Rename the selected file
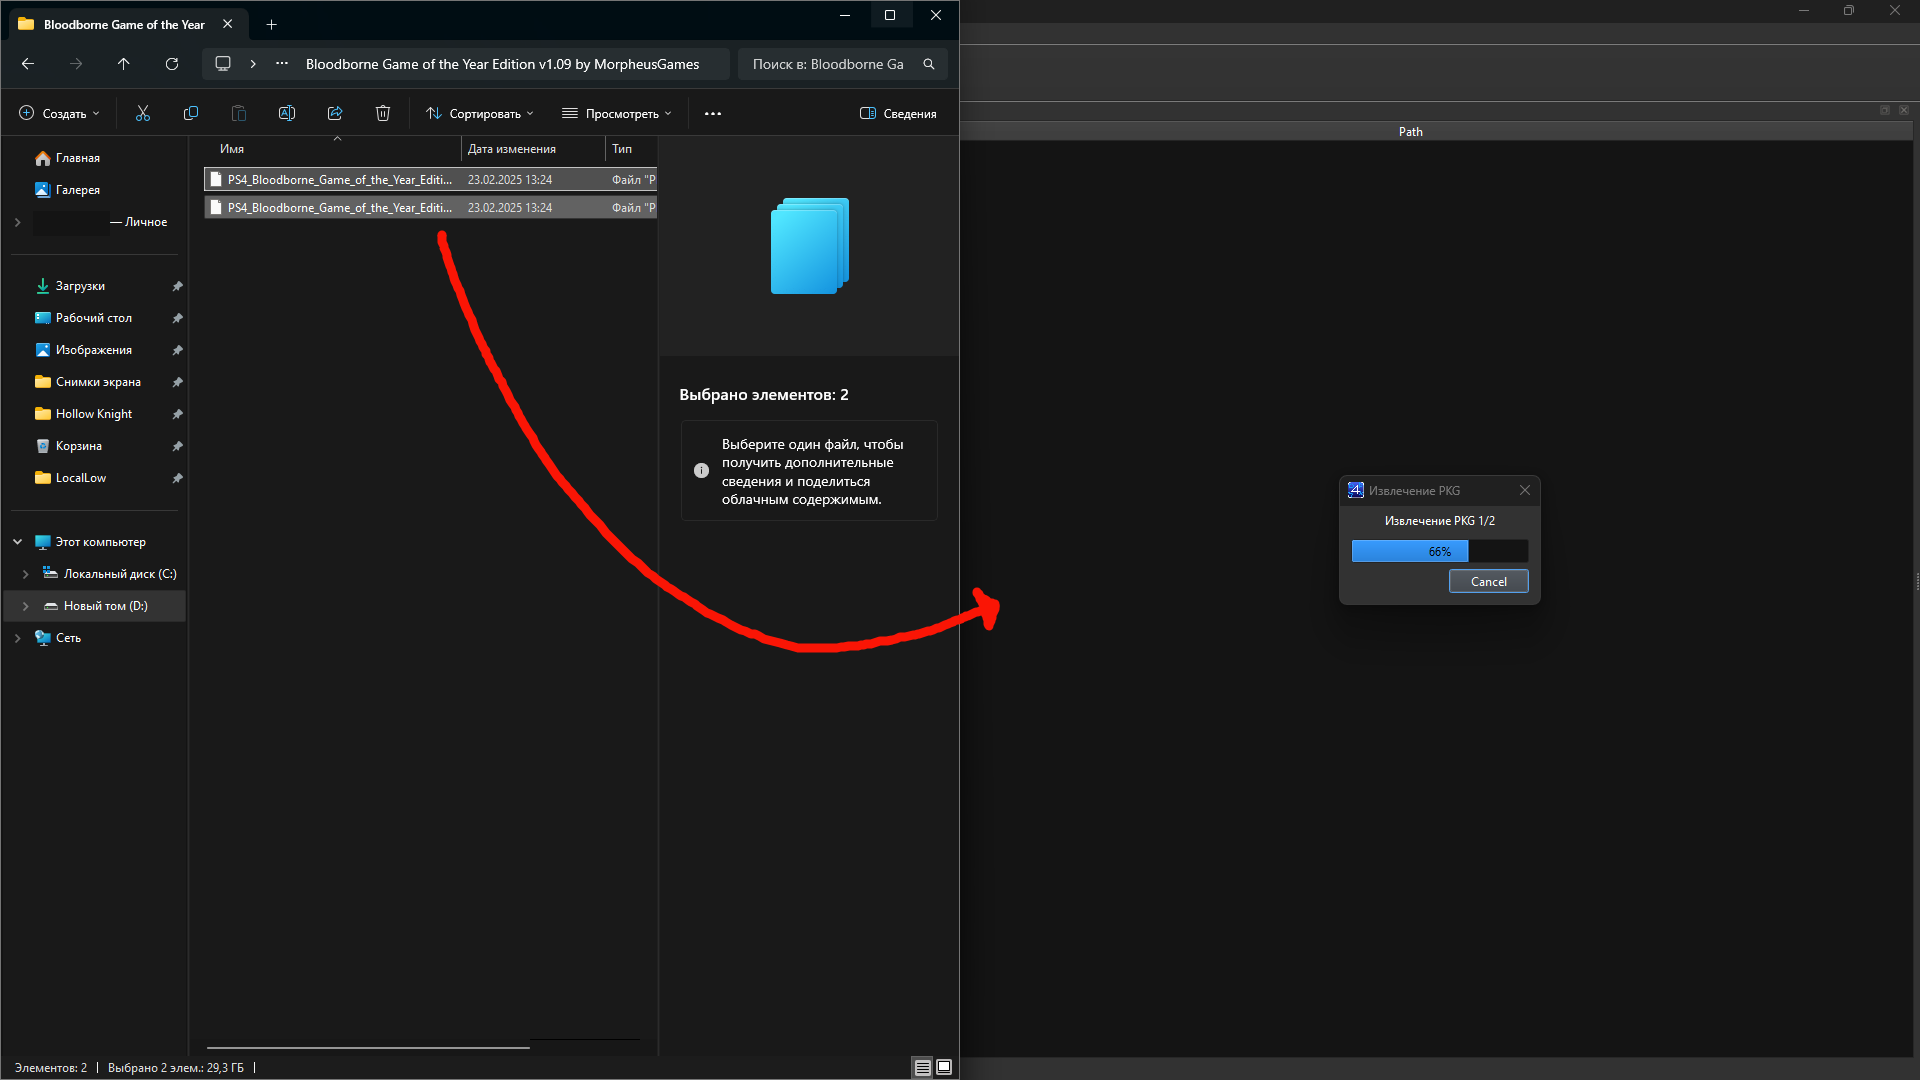The height and width of the screenshot is (1080, 1920). pyautogui.click(x=287, y=114)
